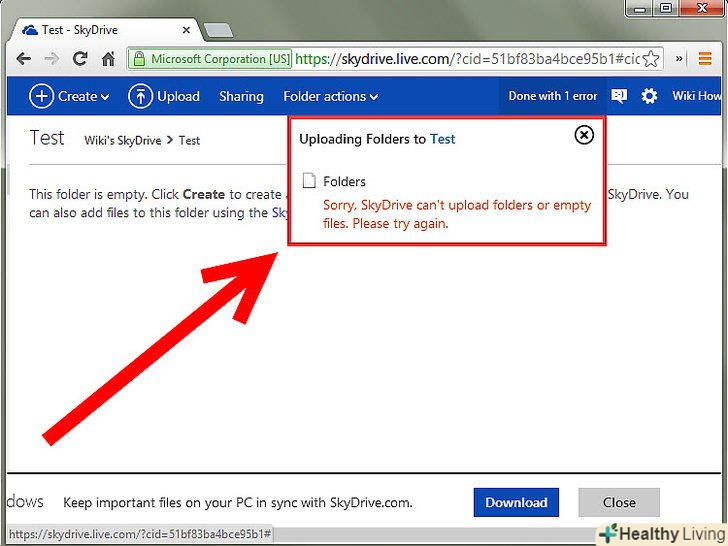Click the browser back arrow
This screenshot has height=546, width=728.
[x=24, y=59]
